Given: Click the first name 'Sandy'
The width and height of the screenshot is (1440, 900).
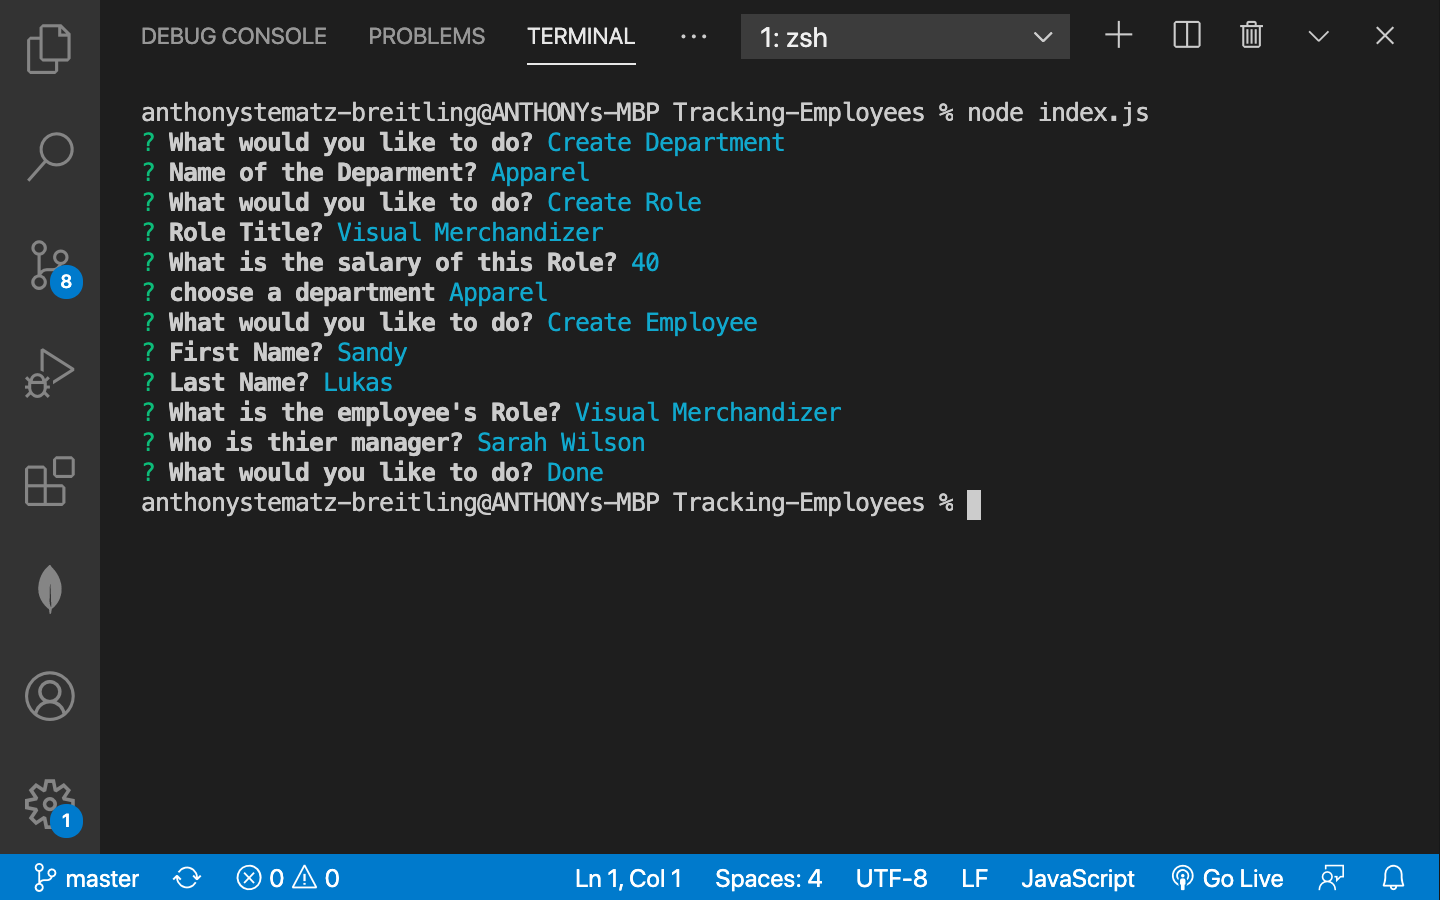Looking at the screenshot, I should 372,352.
